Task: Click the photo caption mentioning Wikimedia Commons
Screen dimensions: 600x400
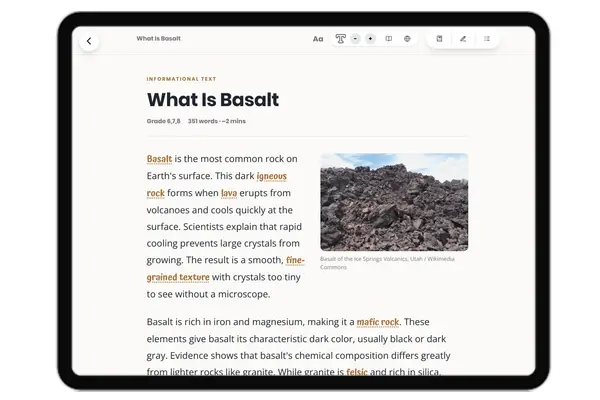Action: point(387,263)
